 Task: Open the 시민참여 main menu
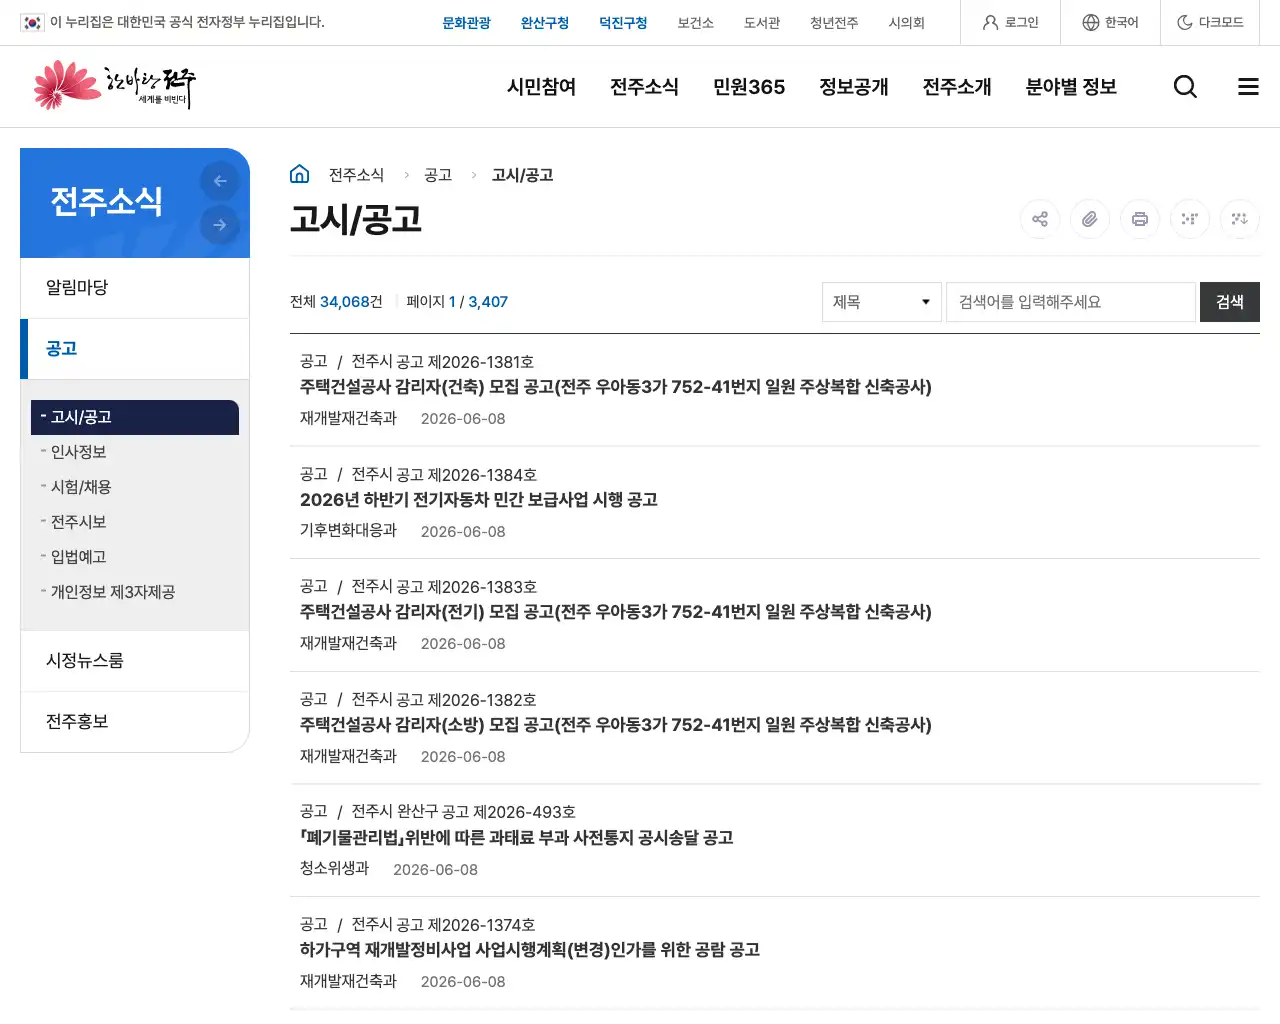point(541,87)
